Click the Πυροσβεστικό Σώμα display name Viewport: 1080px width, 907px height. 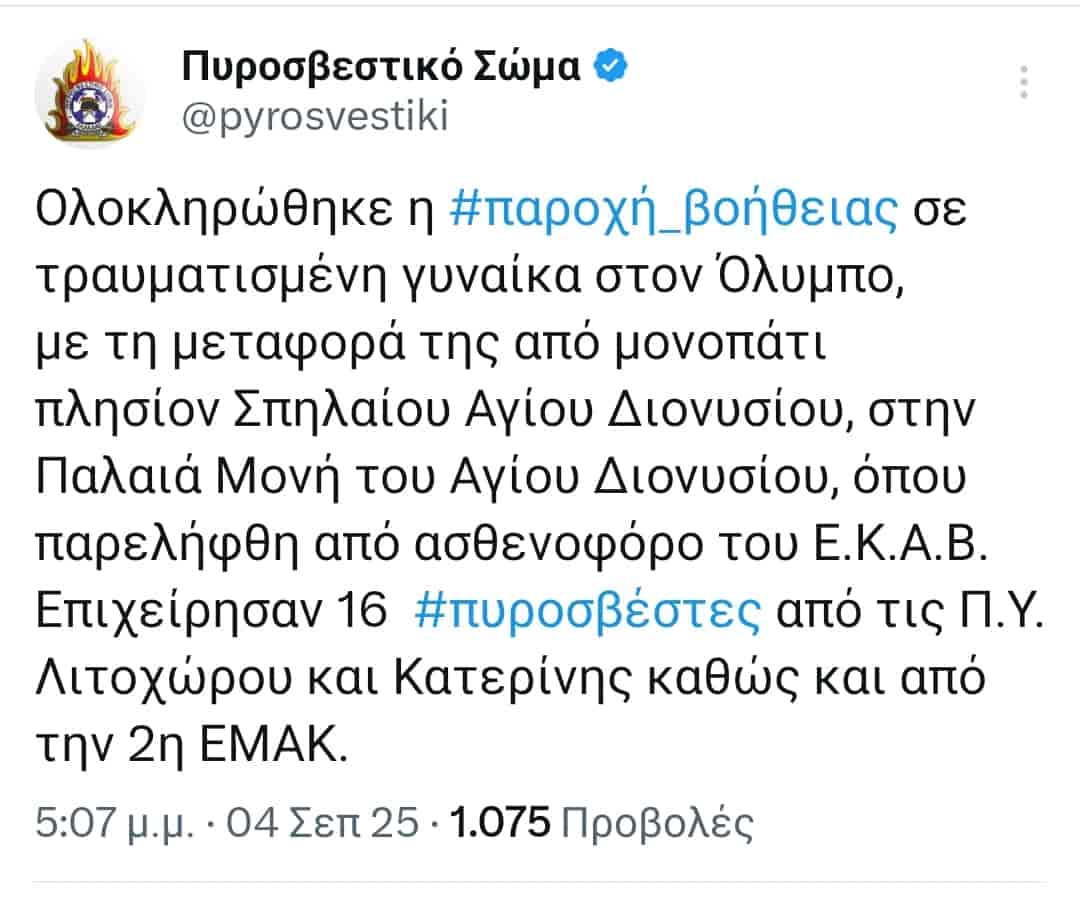click(x=380, y=64)
